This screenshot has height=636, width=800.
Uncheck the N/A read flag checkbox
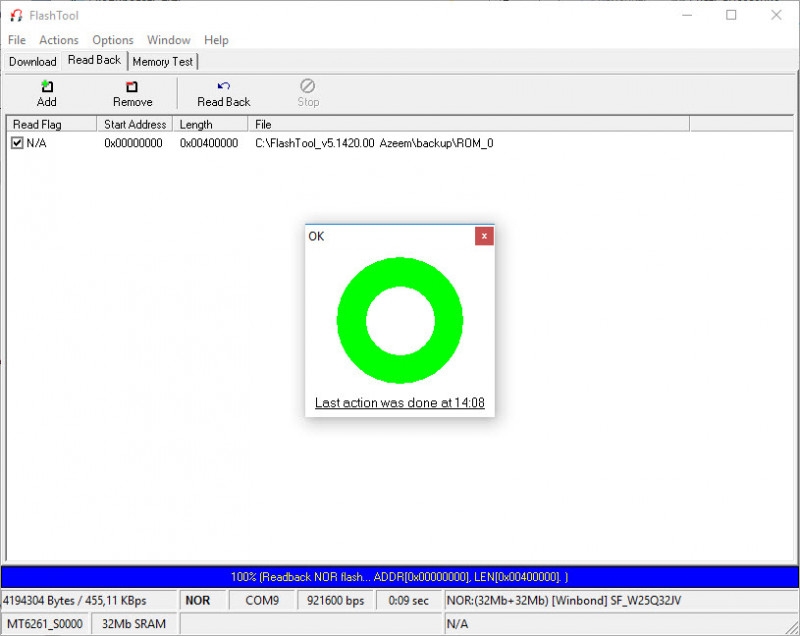click(x=17, y=143)
